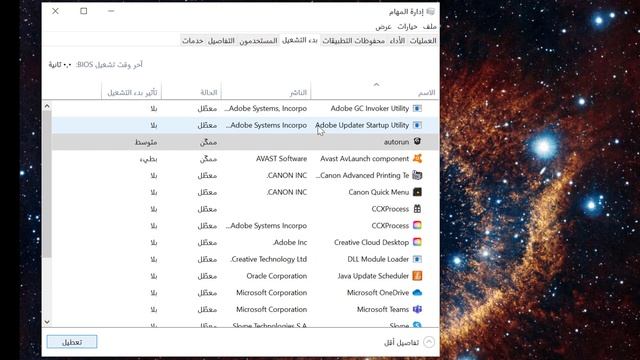Click the Adobe Systems CCXProcess colorful icon
This screenshot has width=640, height=360.
(417, 225)
